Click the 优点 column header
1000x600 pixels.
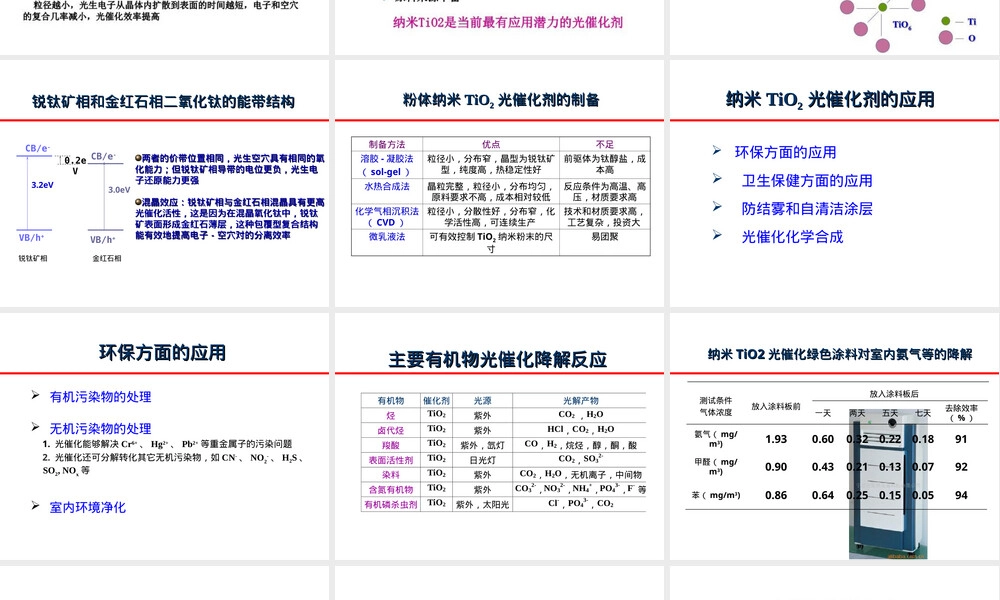(x=491, y=144)
